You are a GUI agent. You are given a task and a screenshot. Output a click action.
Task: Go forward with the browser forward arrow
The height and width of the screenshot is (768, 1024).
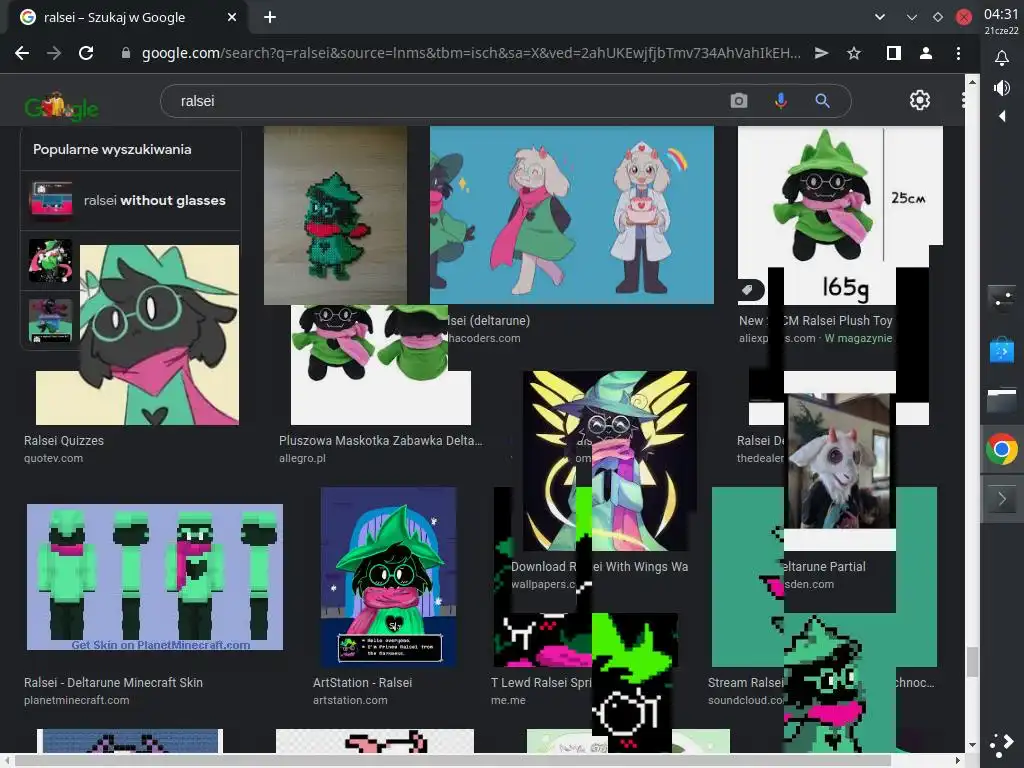click(x=54, y=54)
